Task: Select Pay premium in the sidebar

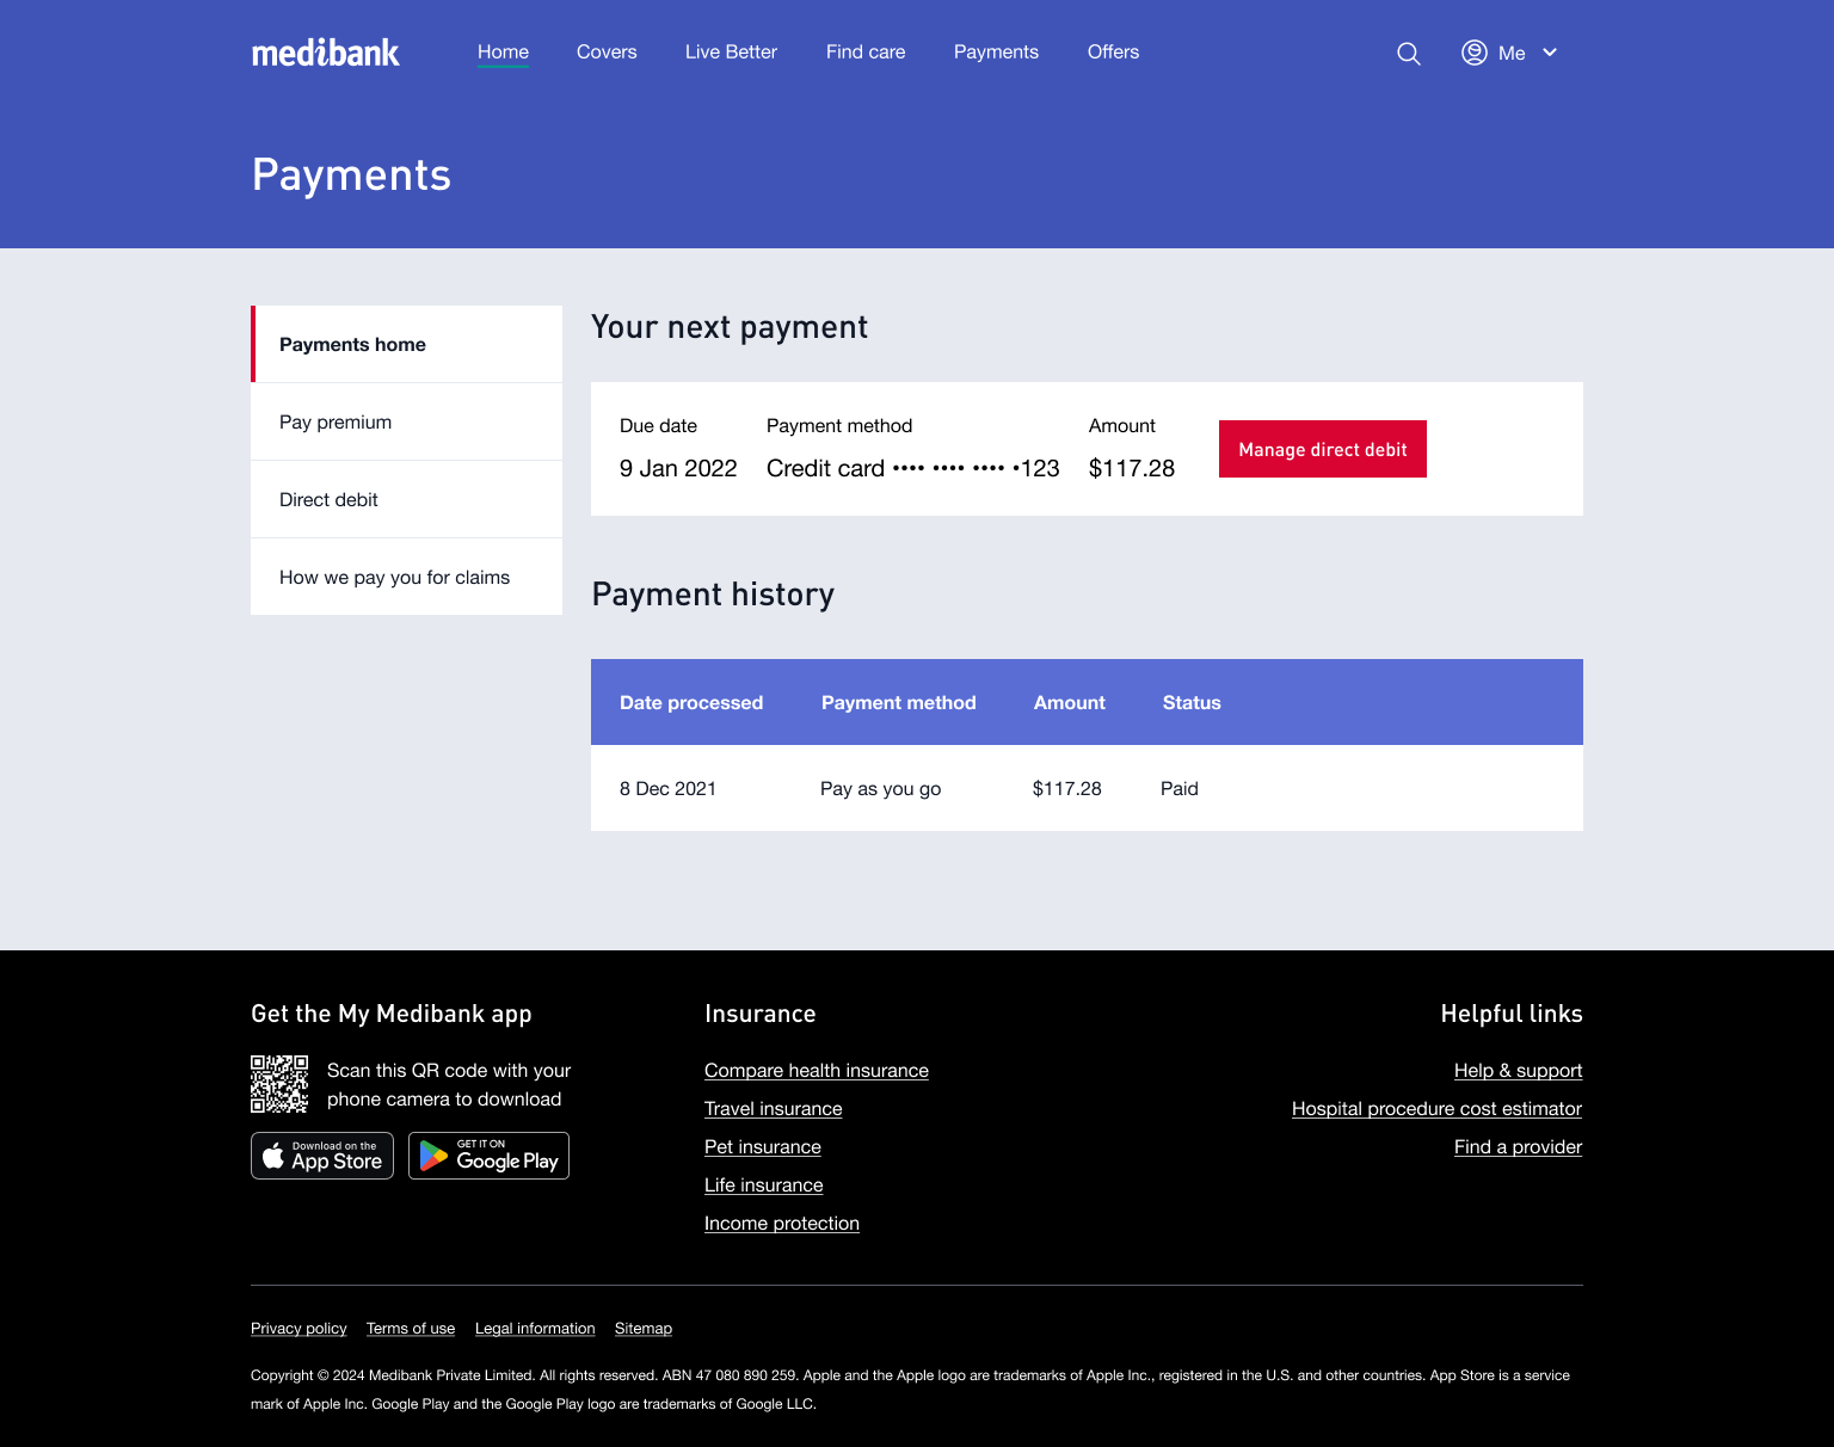Action: 335,421
